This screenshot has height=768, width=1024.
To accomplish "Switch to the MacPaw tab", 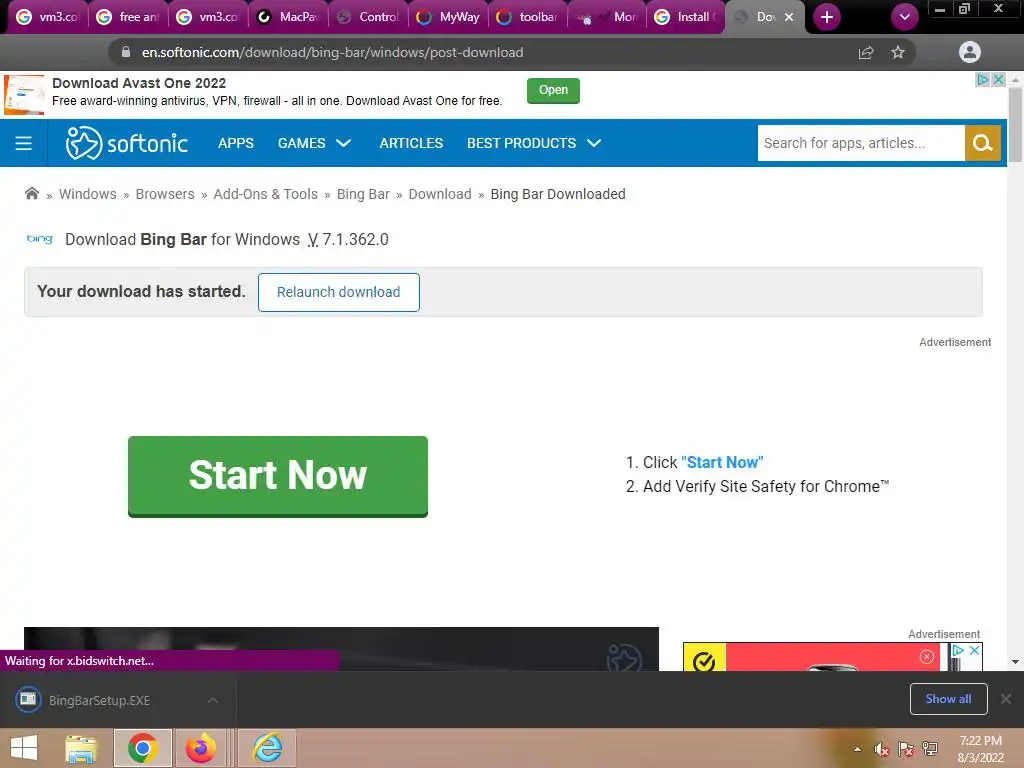I will [288, 17].
